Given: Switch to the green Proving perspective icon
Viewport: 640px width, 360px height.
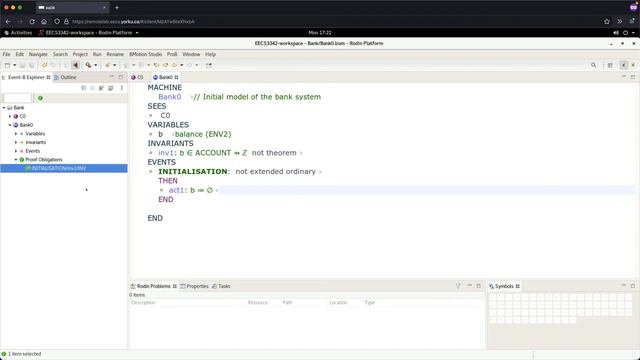Looking at the screenshot, I should (633, 65).
